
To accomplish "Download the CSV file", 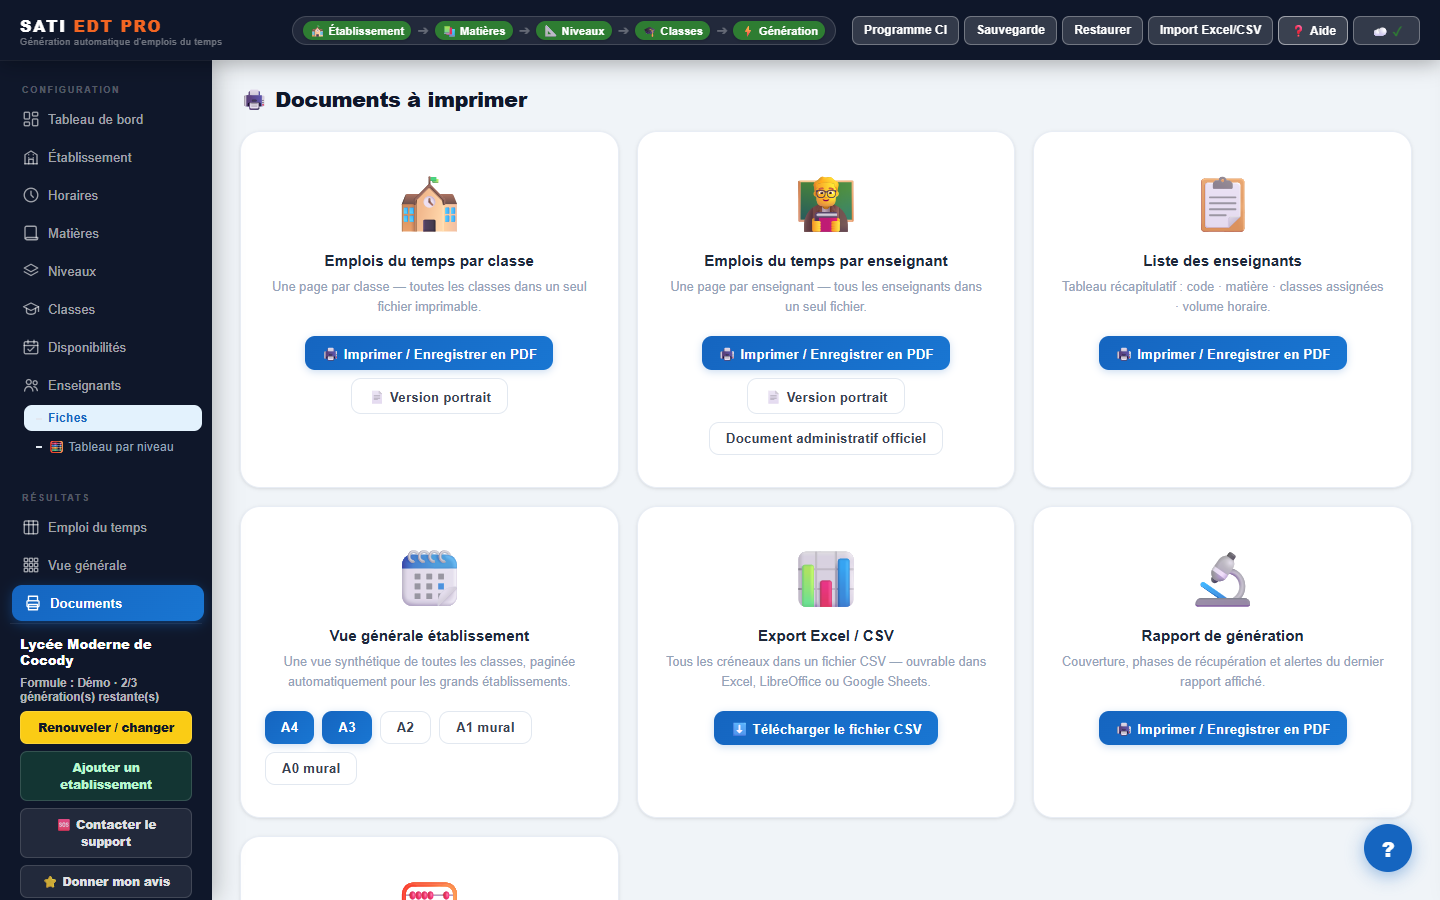I will pos(826,728).
